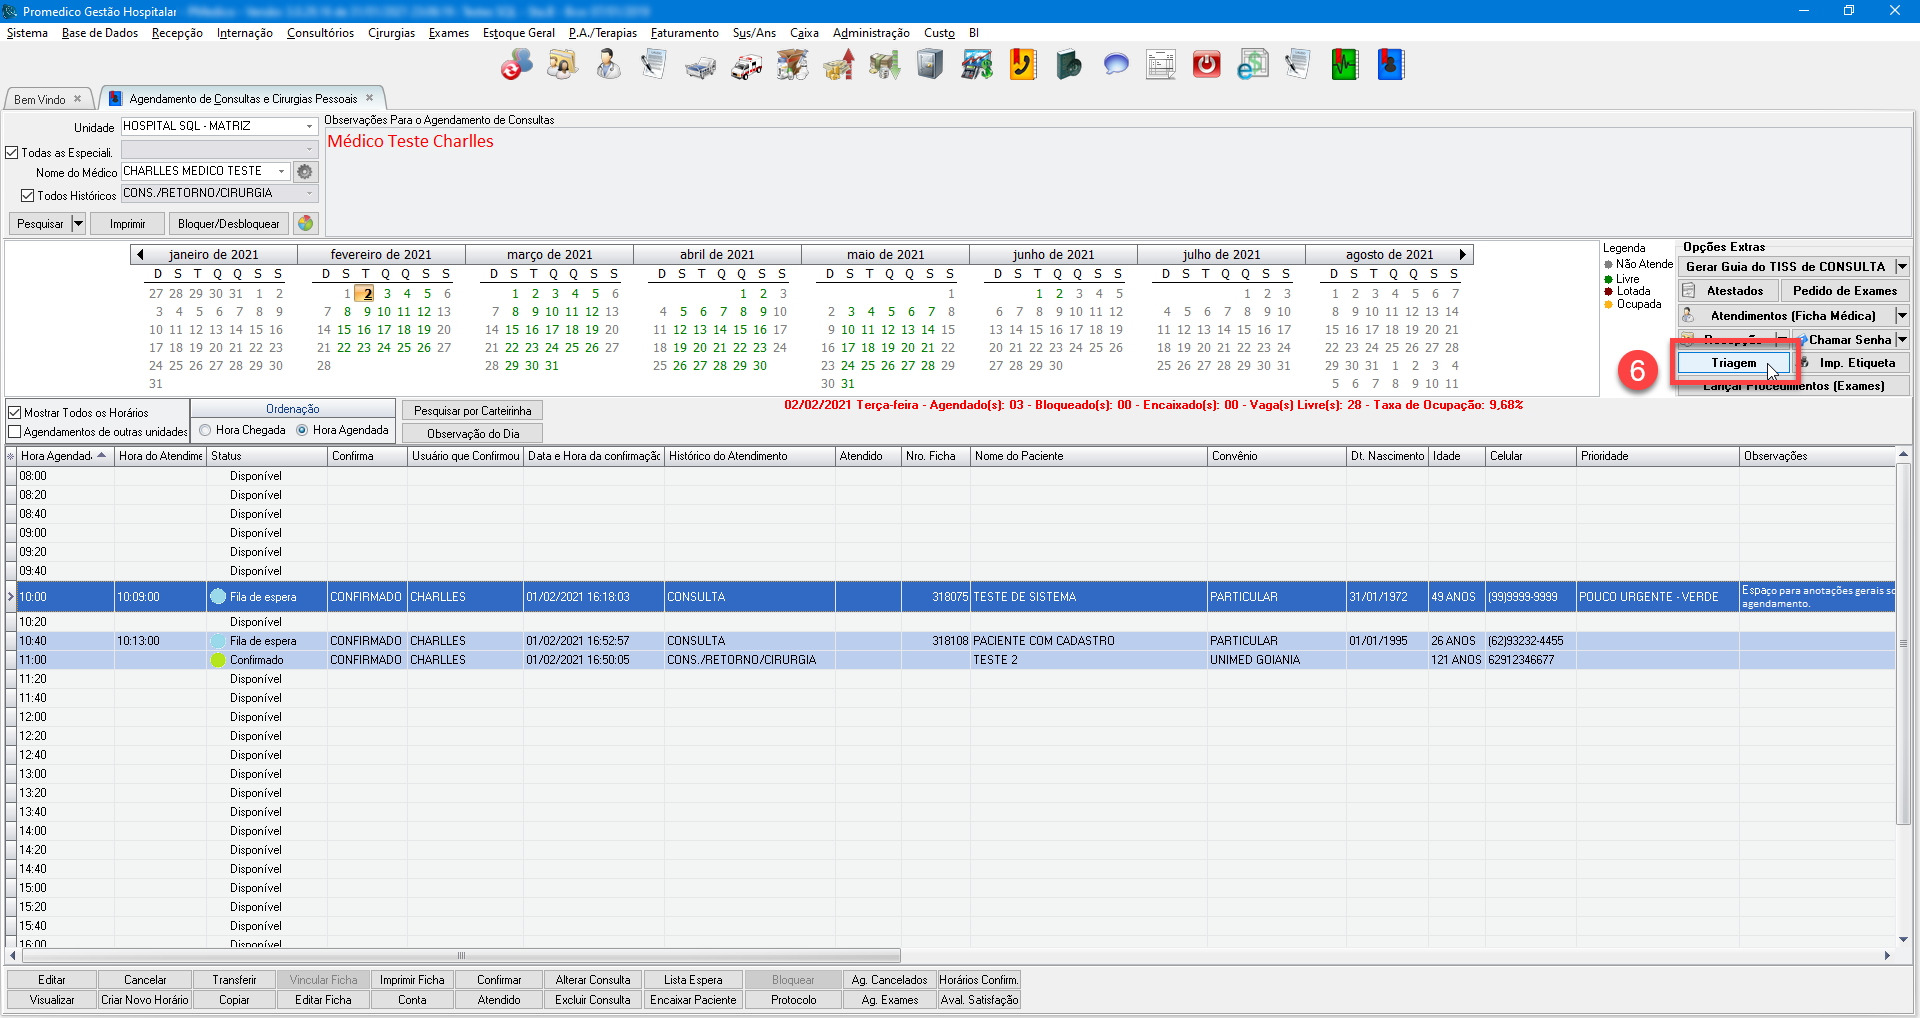Select the Hora Chegada radio button

(205, 431)
